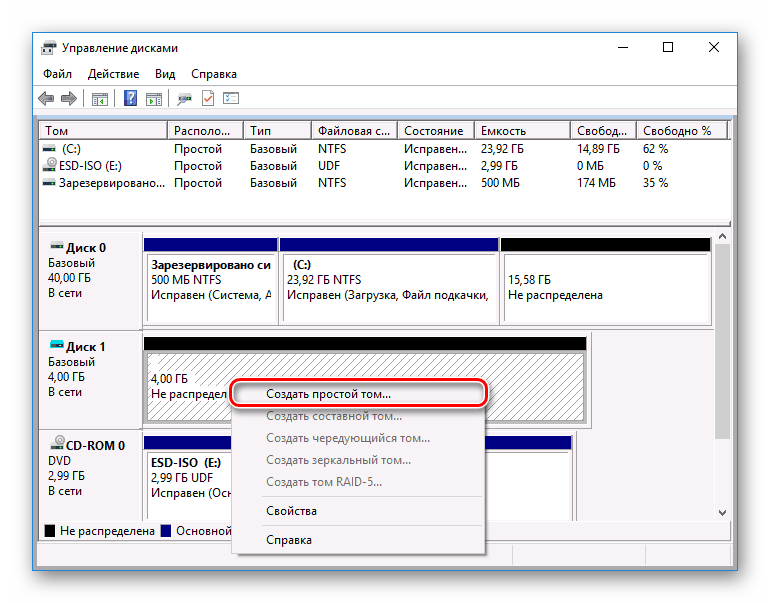Toggle the console tree toolbar icon
Image resolution: width=770 pixels, height=603 pixels.
pyautogui.click(x=99, y=99)
